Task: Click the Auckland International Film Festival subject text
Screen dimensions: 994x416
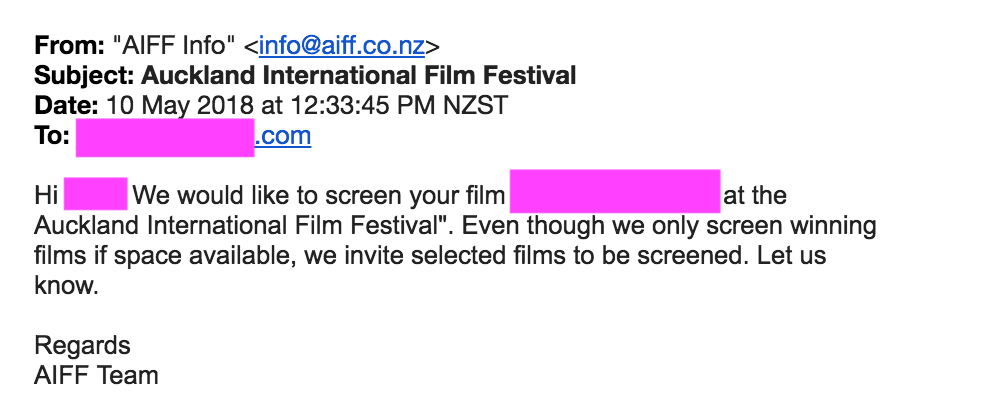Action: pos(359,75)
